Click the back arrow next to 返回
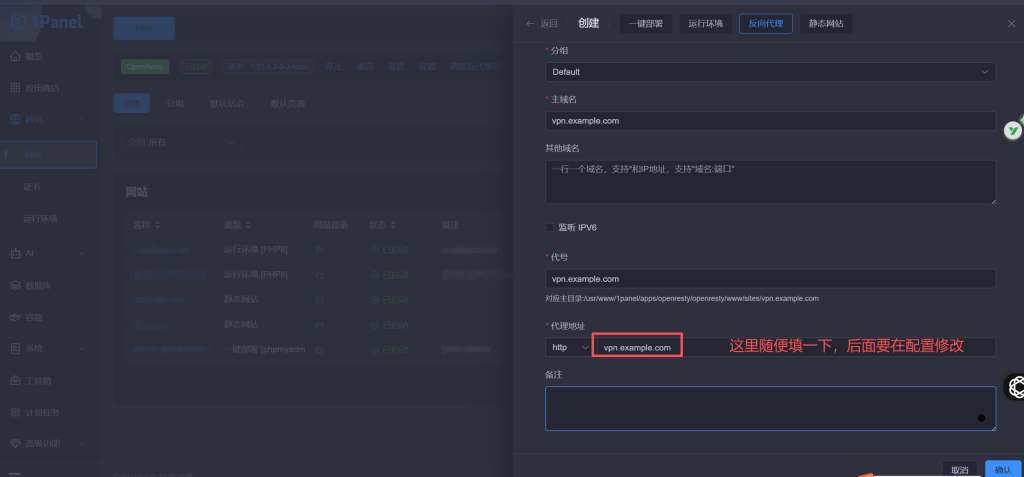 530,23
